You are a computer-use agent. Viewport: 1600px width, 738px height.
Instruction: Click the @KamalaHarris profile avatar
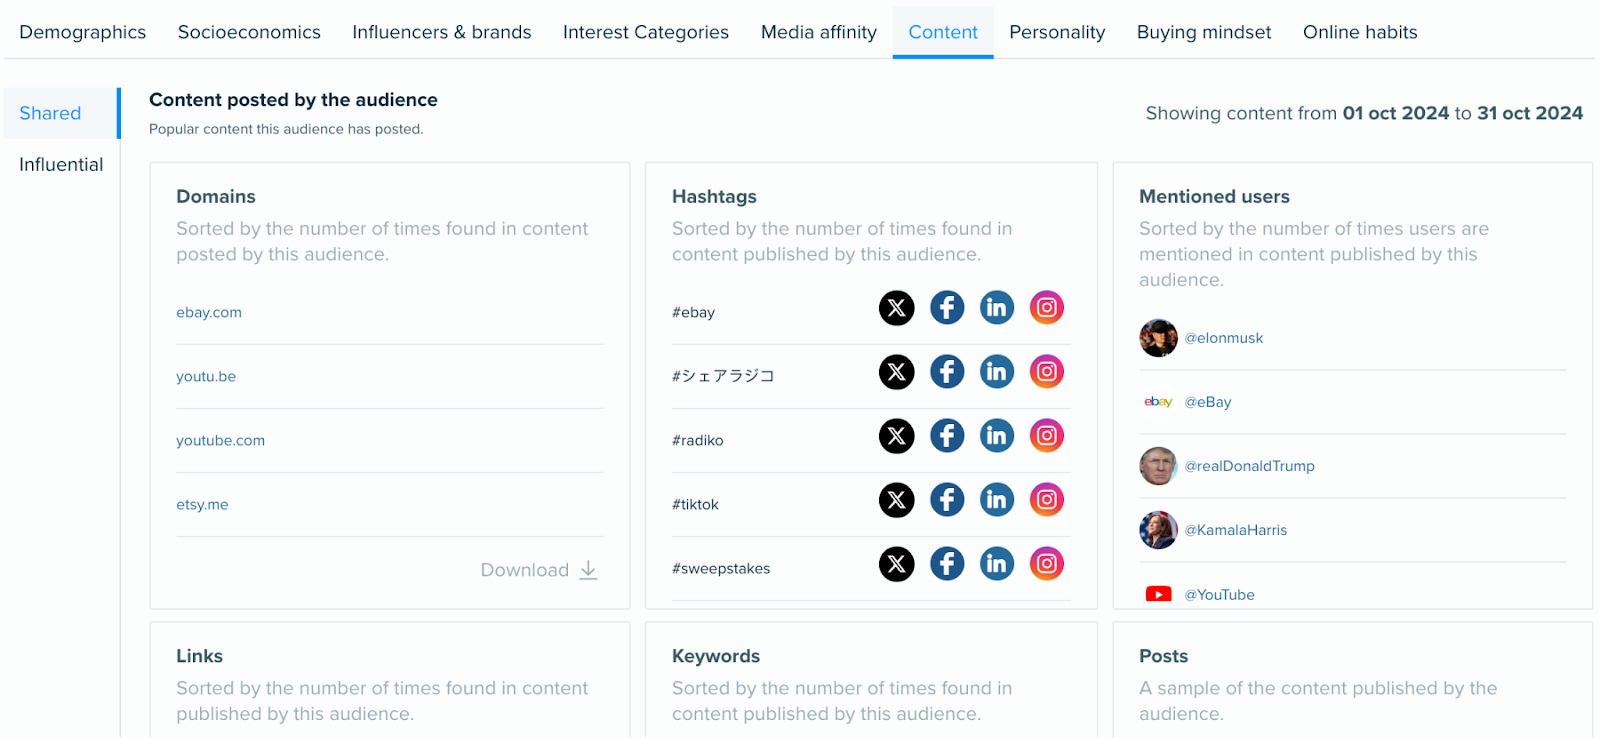1157,529
